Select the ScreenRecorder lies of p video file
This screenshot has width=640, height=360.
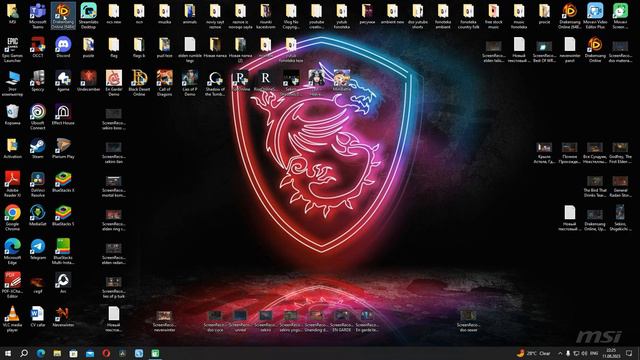[113, 288]
